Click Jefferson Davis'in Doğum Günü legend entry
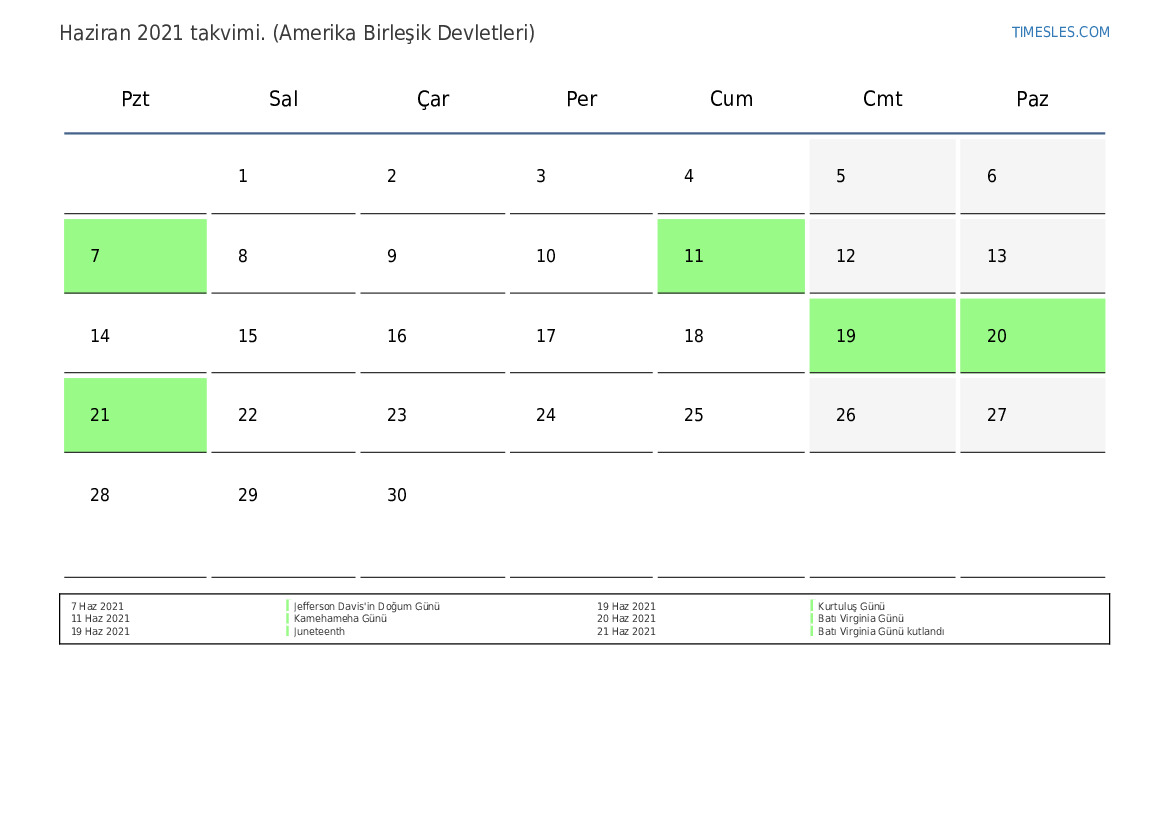The width and height of the screenshot is (1169, 827). 367,606
